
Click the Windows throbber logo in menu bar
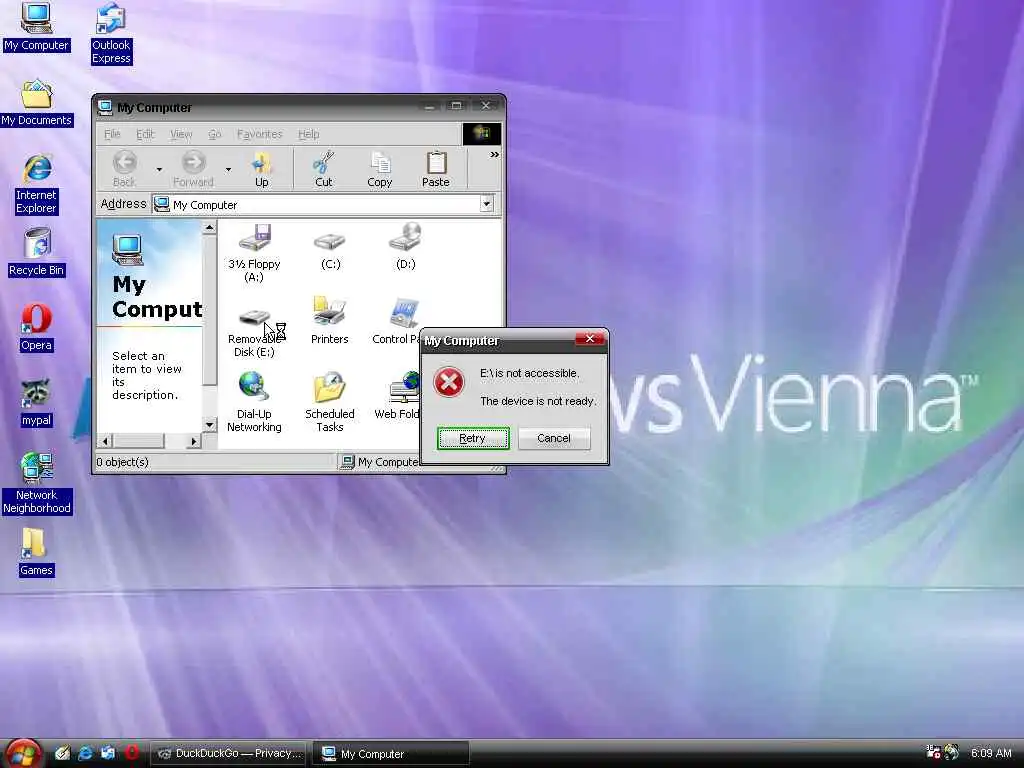(481, 133)
